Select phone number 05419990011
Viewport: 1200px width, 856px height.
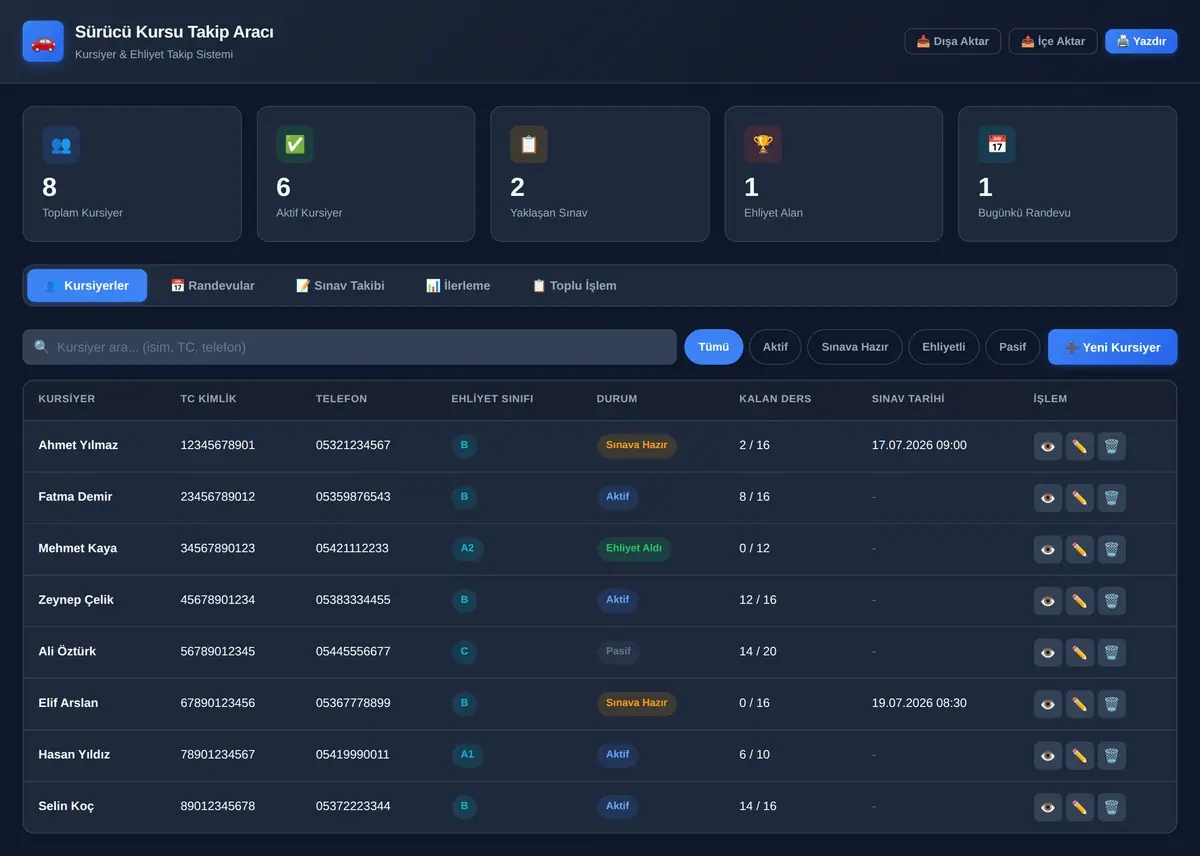point(353,754)
